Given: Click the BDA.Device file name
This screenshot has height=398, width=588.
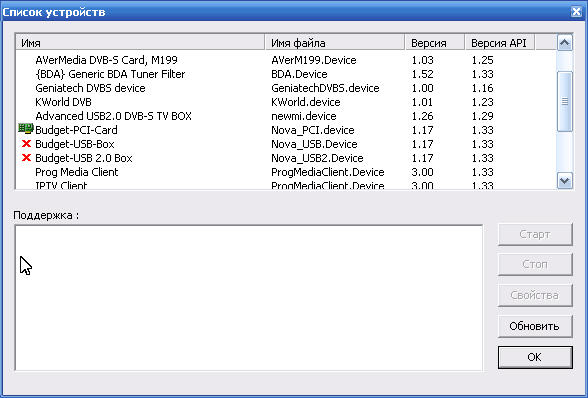Looking at the screenshot, I should point(299,74).
